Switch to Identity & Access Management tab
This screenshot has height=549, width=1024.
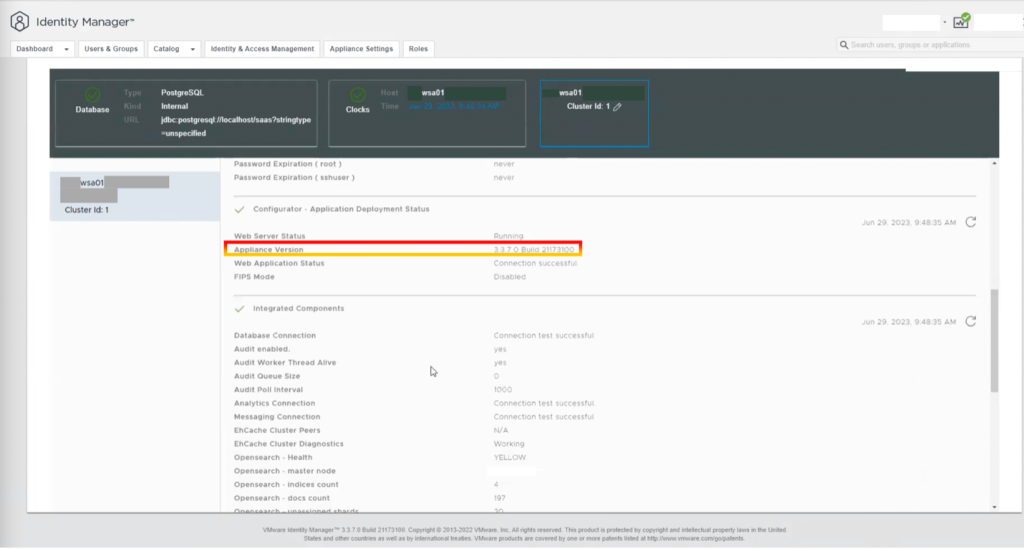(x=263, y=49)
